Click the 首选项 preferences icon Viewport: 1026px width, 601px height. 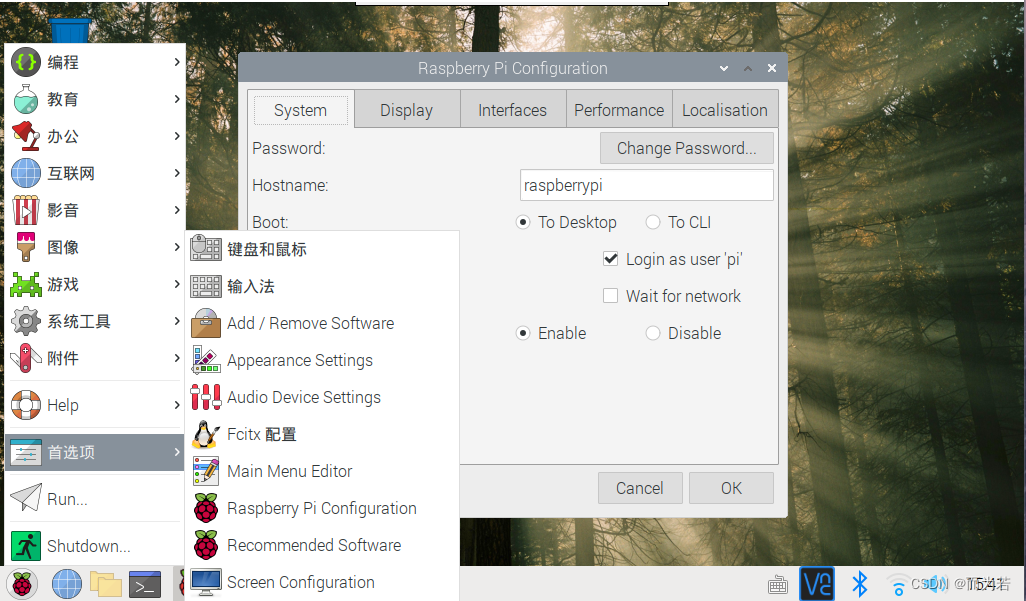click(x=26, y=452)
